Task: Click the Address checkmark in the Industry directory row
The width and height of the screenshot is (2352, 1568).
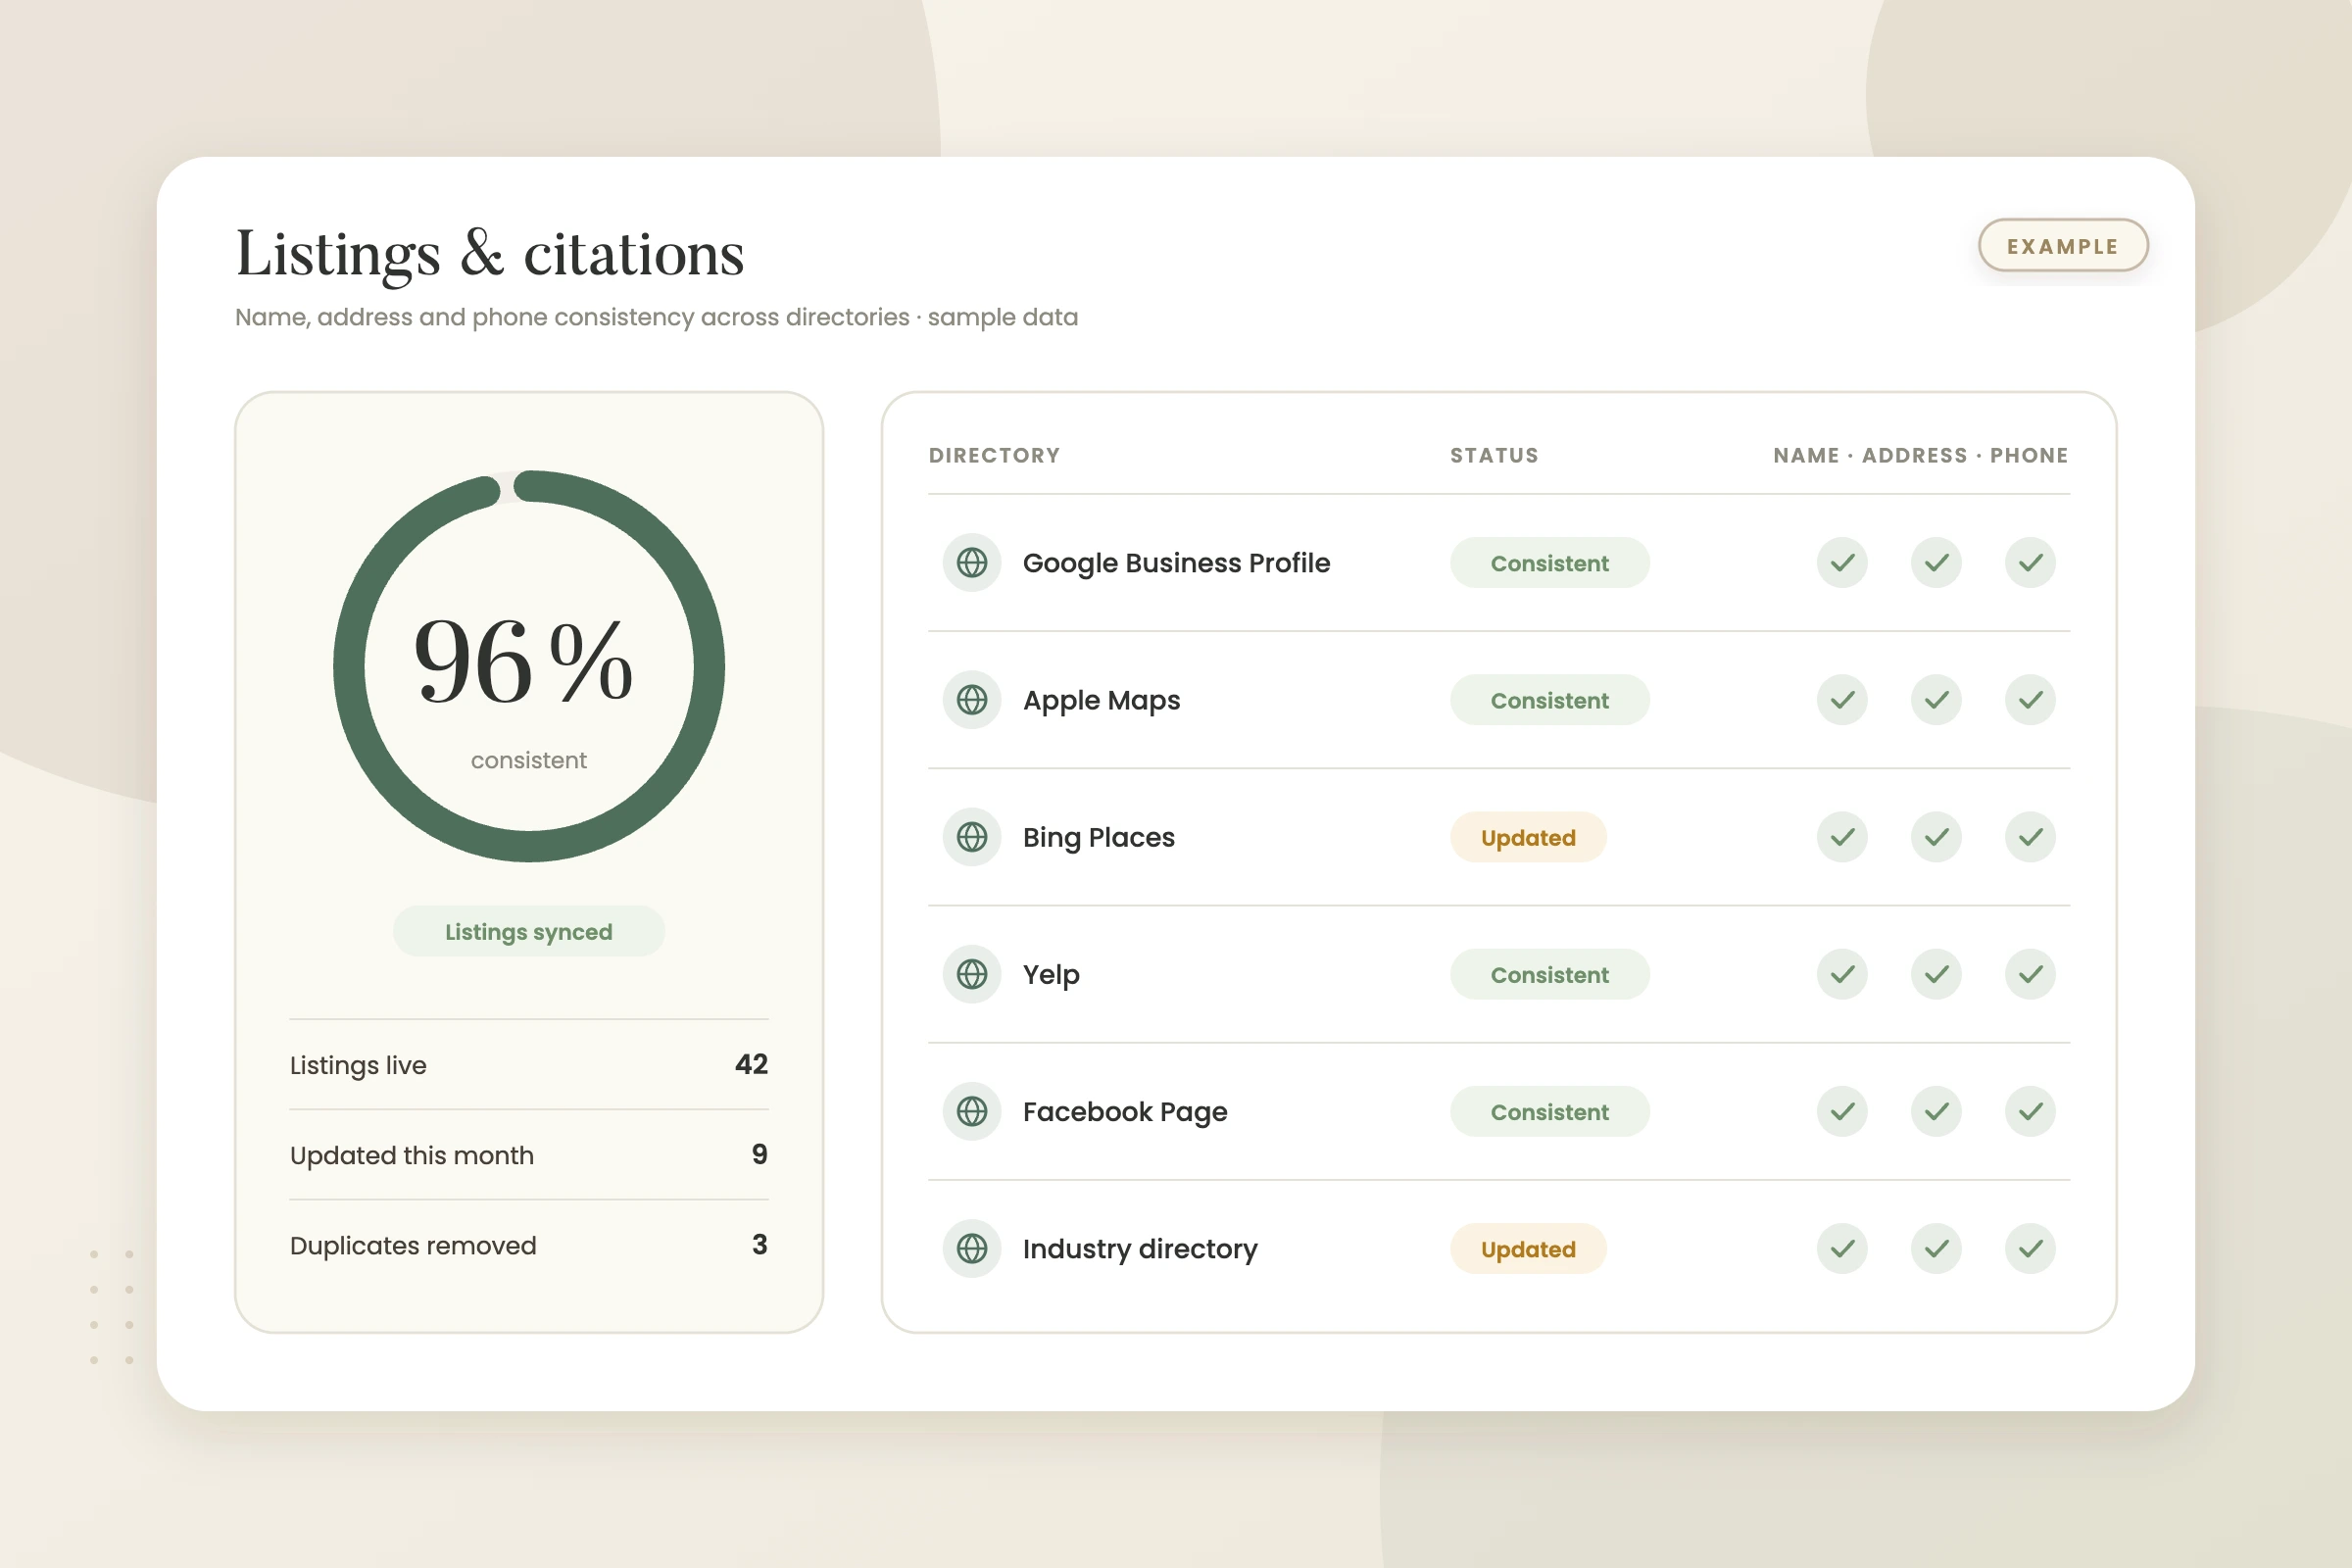Action: [x=1937, y=1248]
